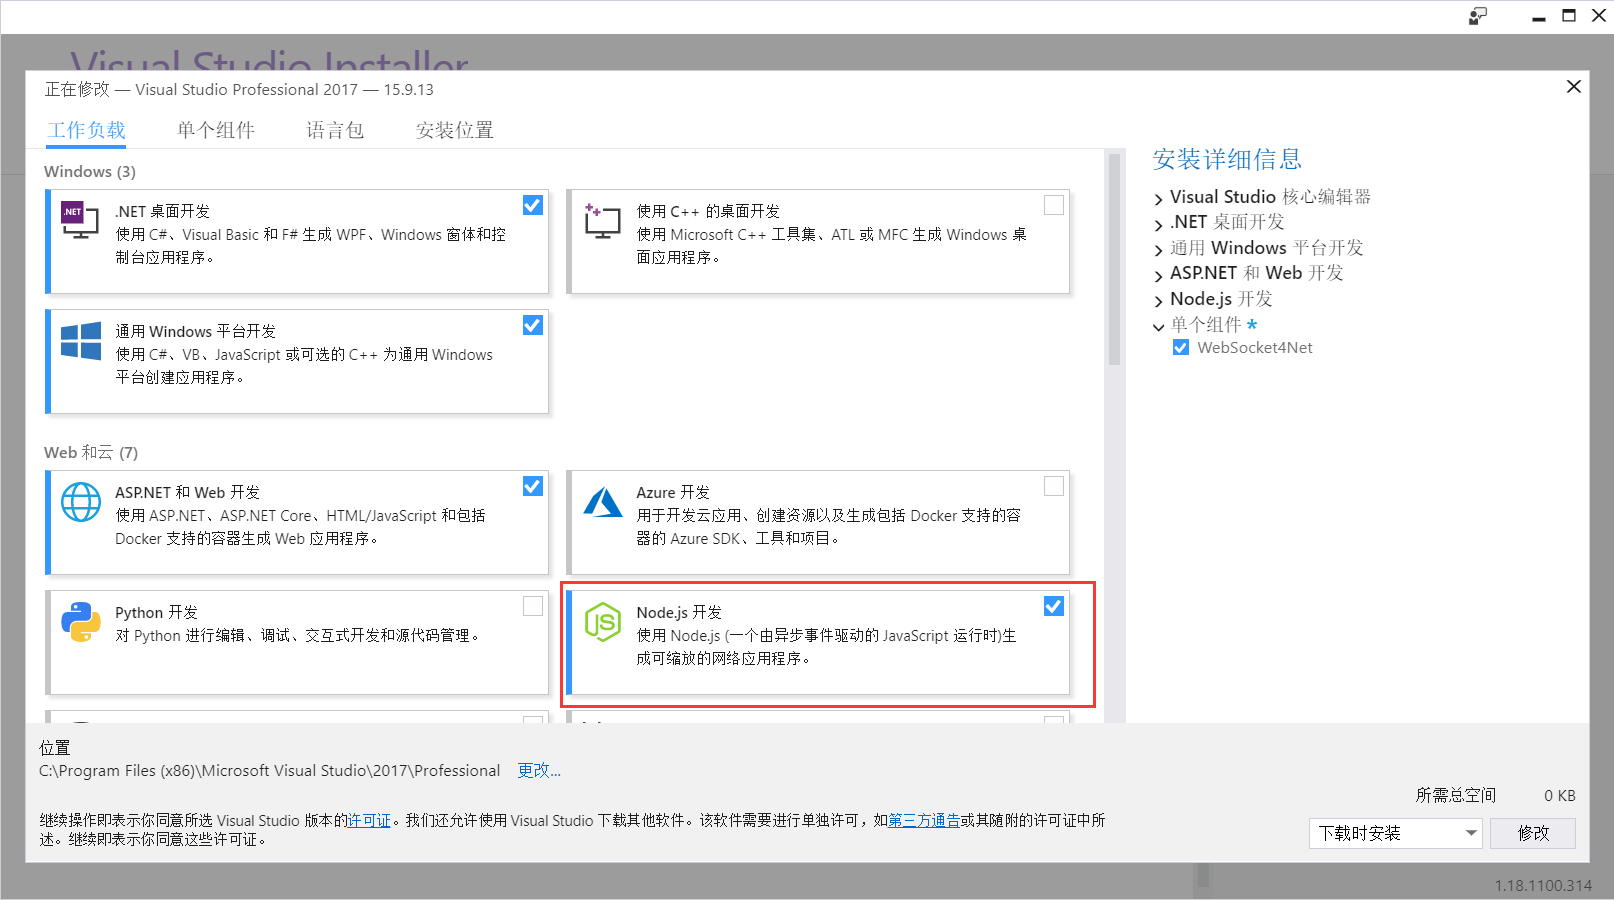
Task: Click the 更改... link to change location
Action: click(538, 770)
